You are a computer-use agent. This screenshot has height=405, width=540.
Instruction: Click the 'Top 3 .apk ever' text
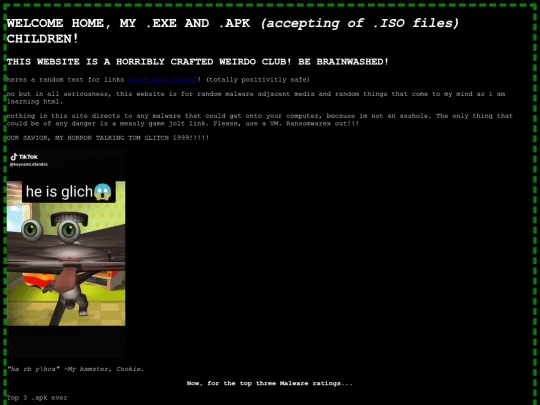[37, 398]
